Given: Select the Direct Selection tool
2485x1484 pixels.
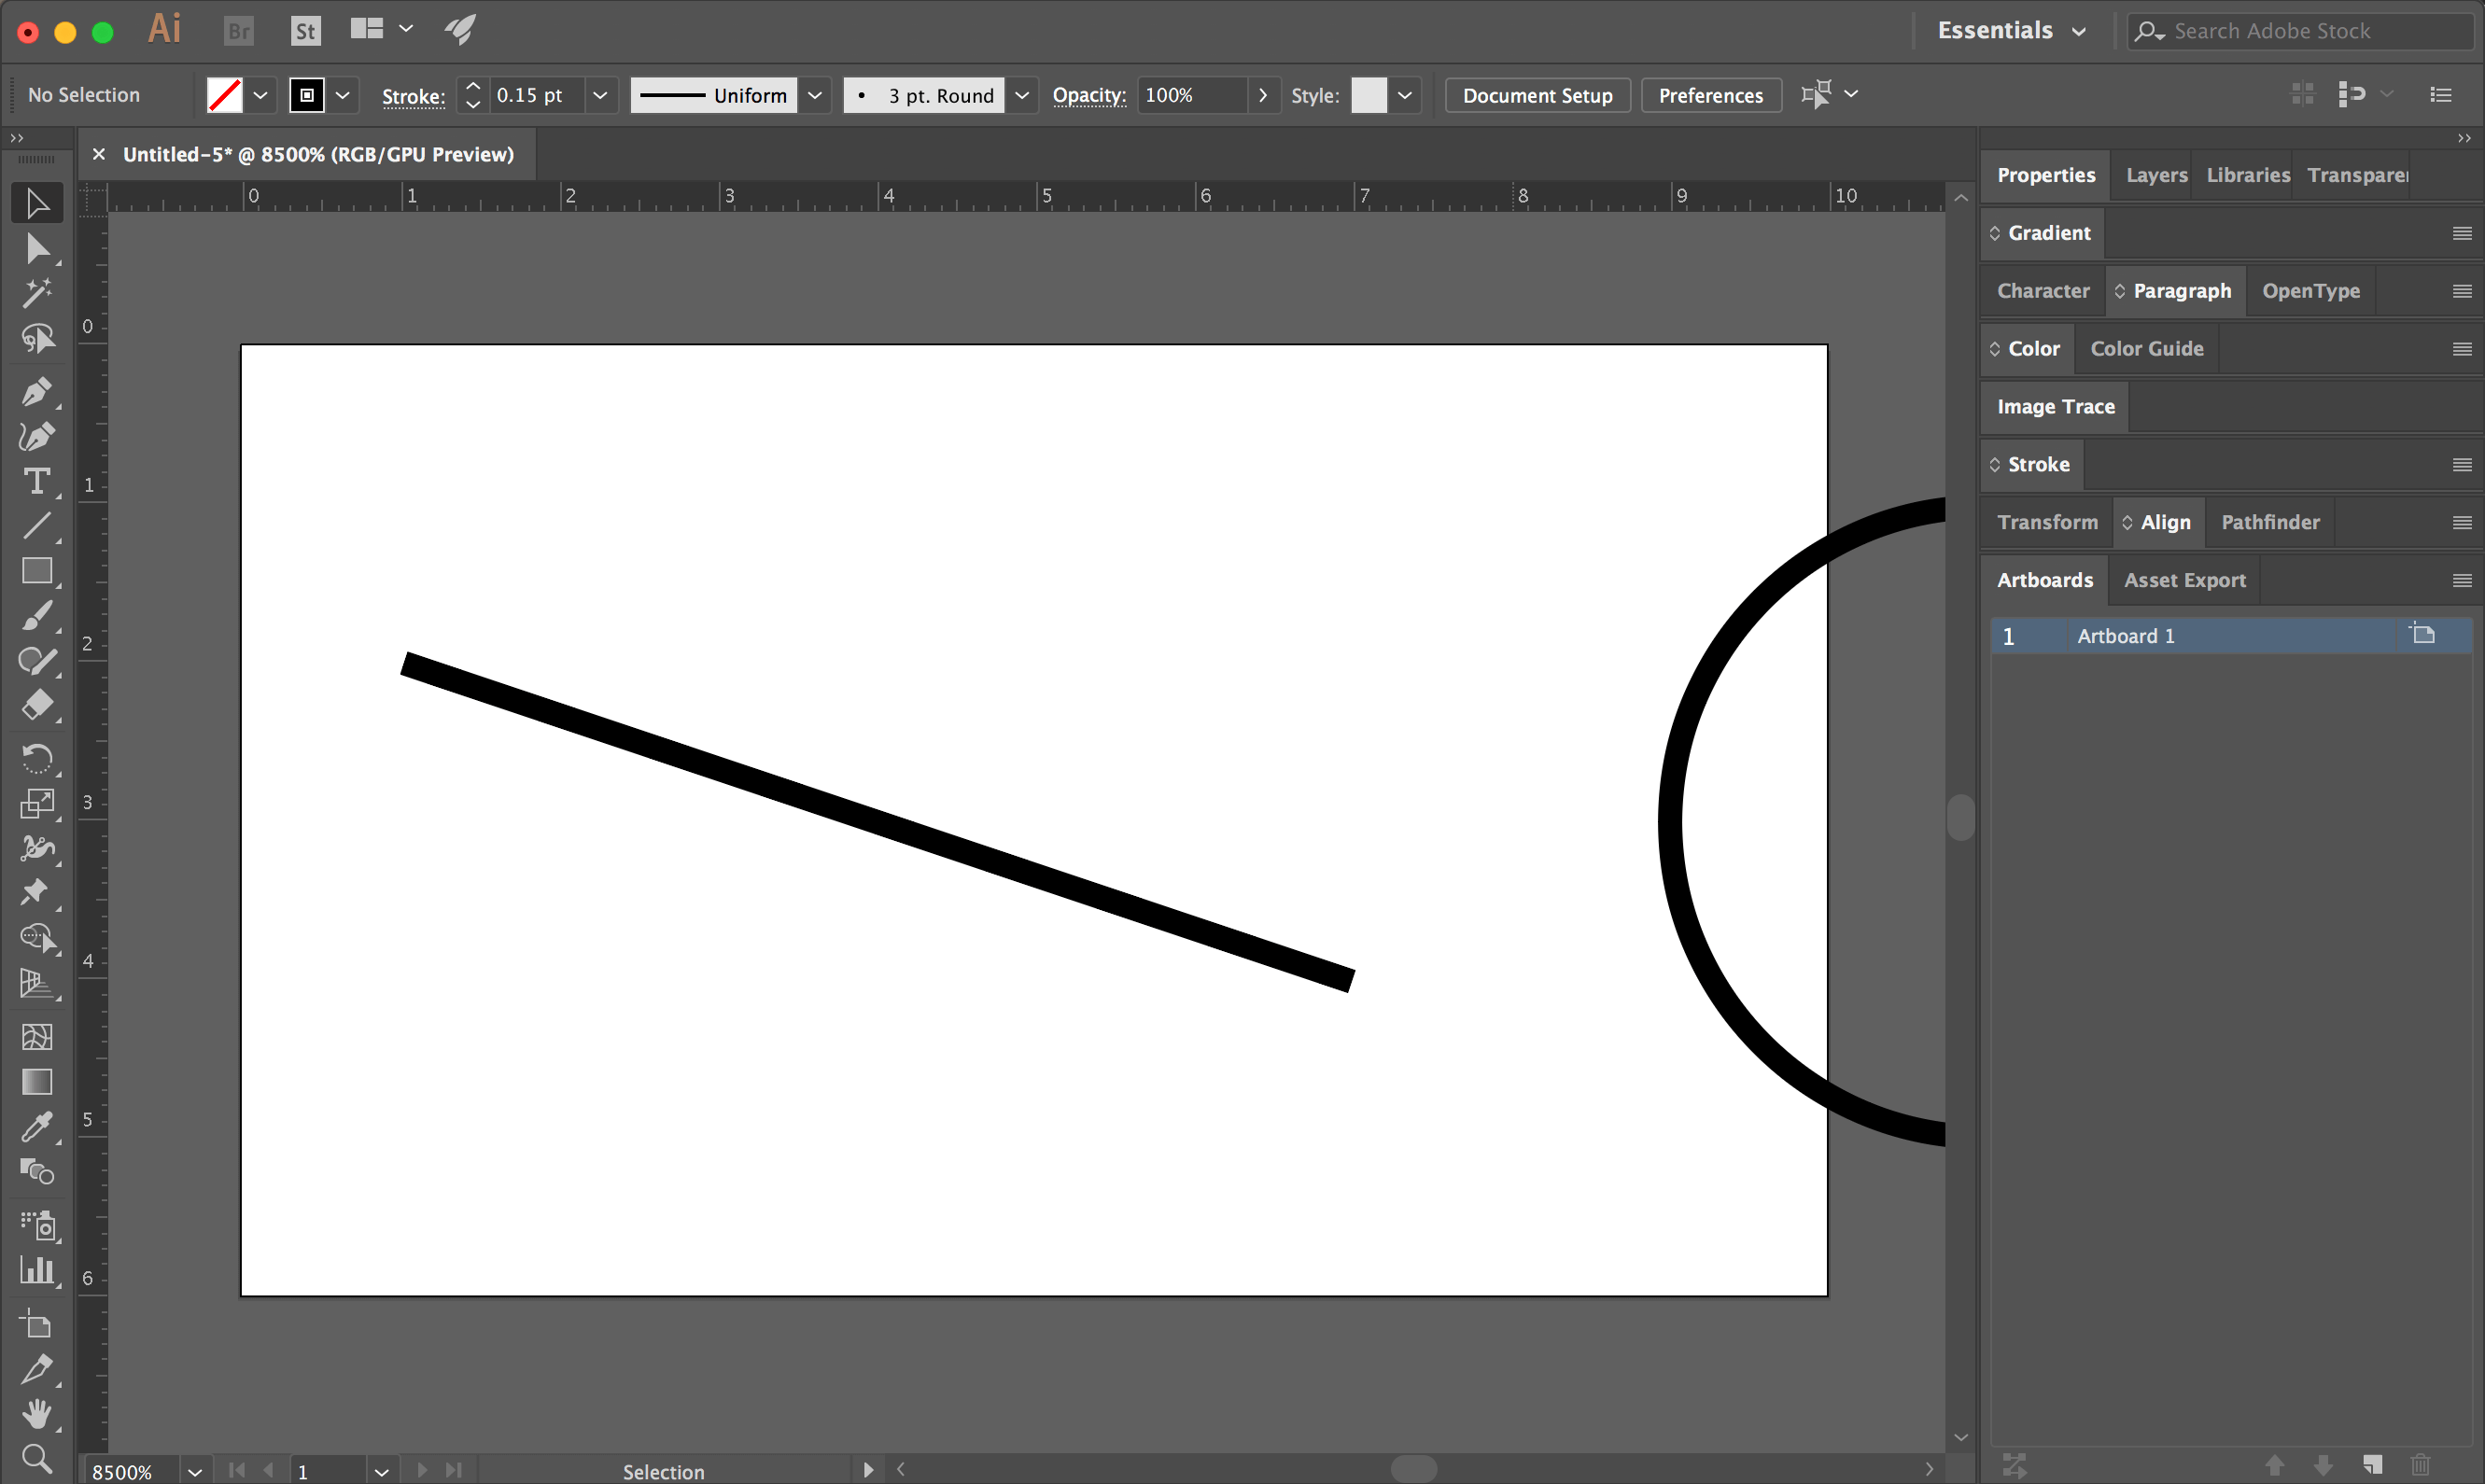Looking at the screenshot, I should 37,248.
